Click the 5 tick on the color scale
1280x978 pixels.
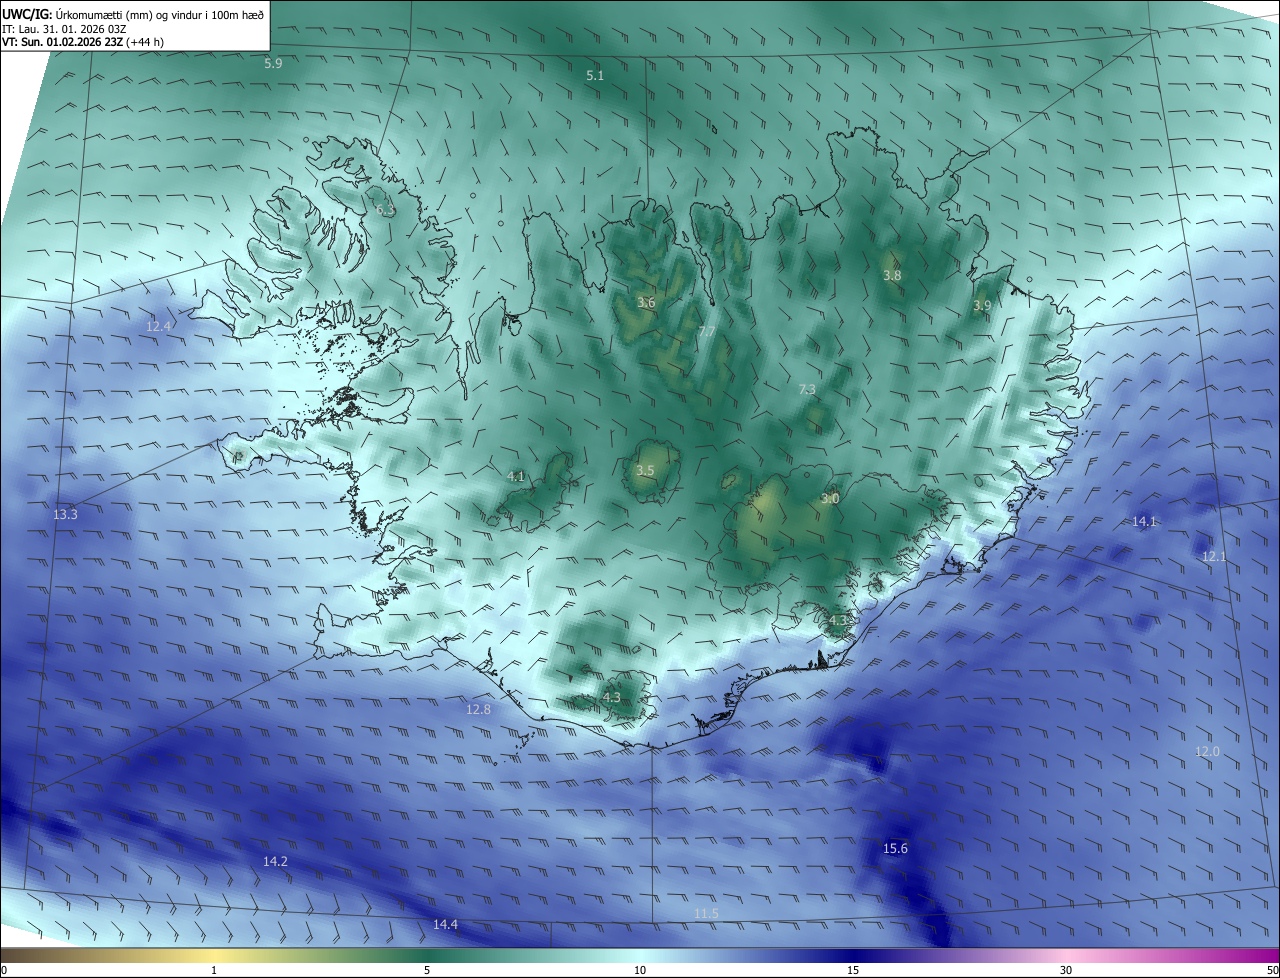427,971
